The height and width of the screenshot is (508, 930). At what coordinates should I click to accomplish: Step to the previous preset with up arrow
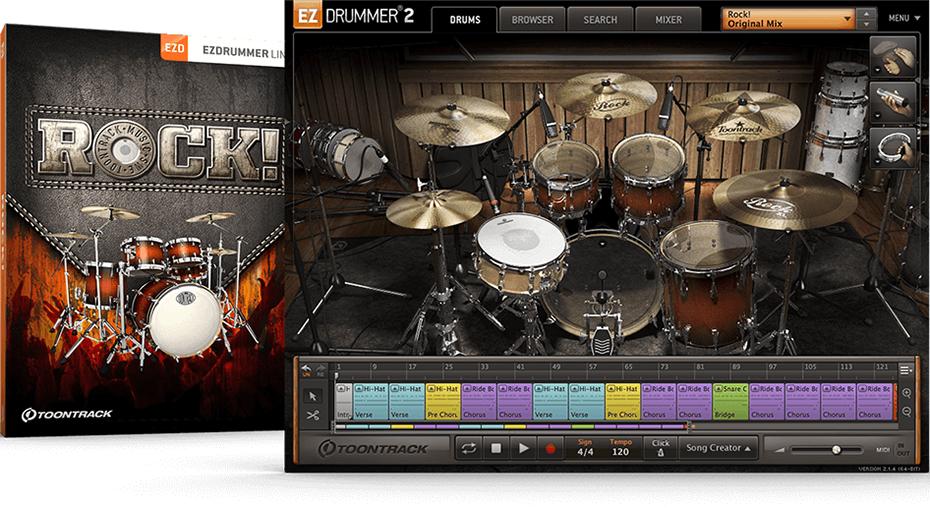(x=867, y=14)
